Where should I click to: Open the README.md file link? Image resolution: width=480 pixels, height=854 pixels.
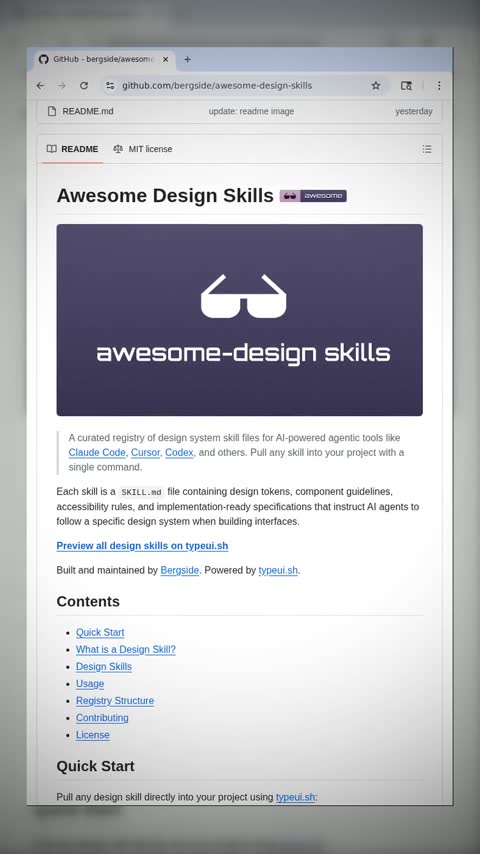tap(88, 111)
